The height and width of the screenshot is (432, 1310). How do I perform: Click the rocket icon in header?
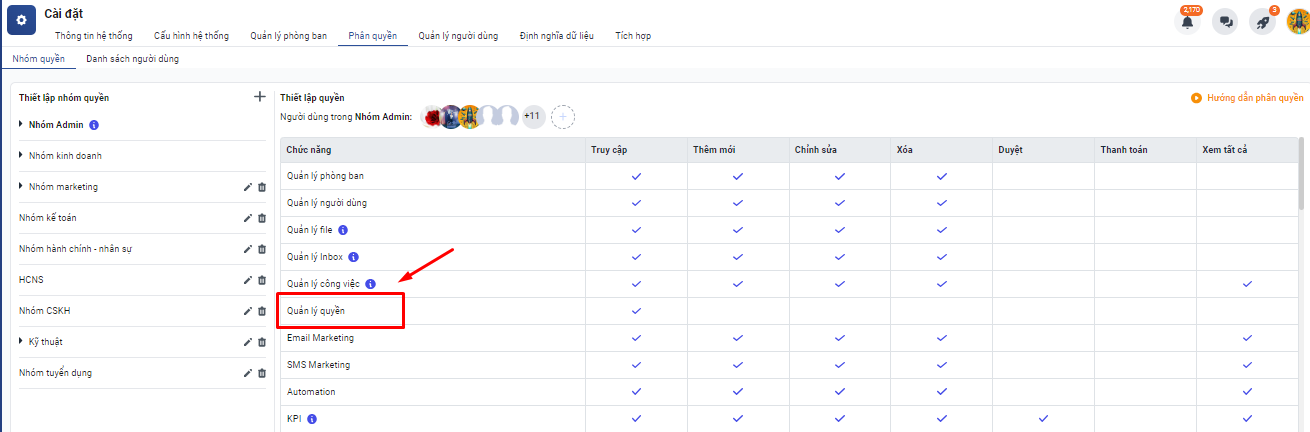[1263, 22]
